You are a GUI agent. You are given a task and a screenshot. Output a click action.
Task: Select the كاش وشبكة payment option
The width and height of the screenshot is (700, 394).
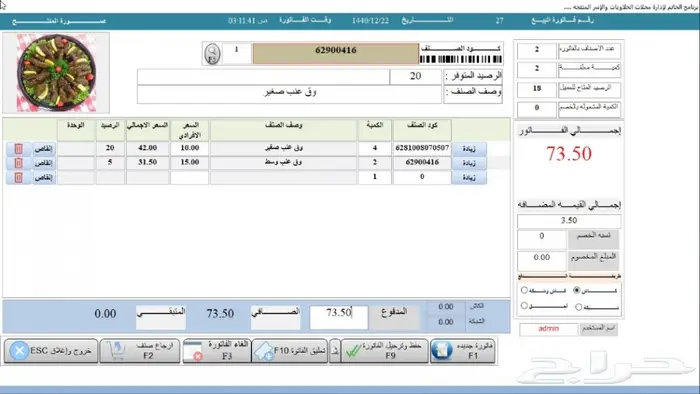(x=525, y=290)
